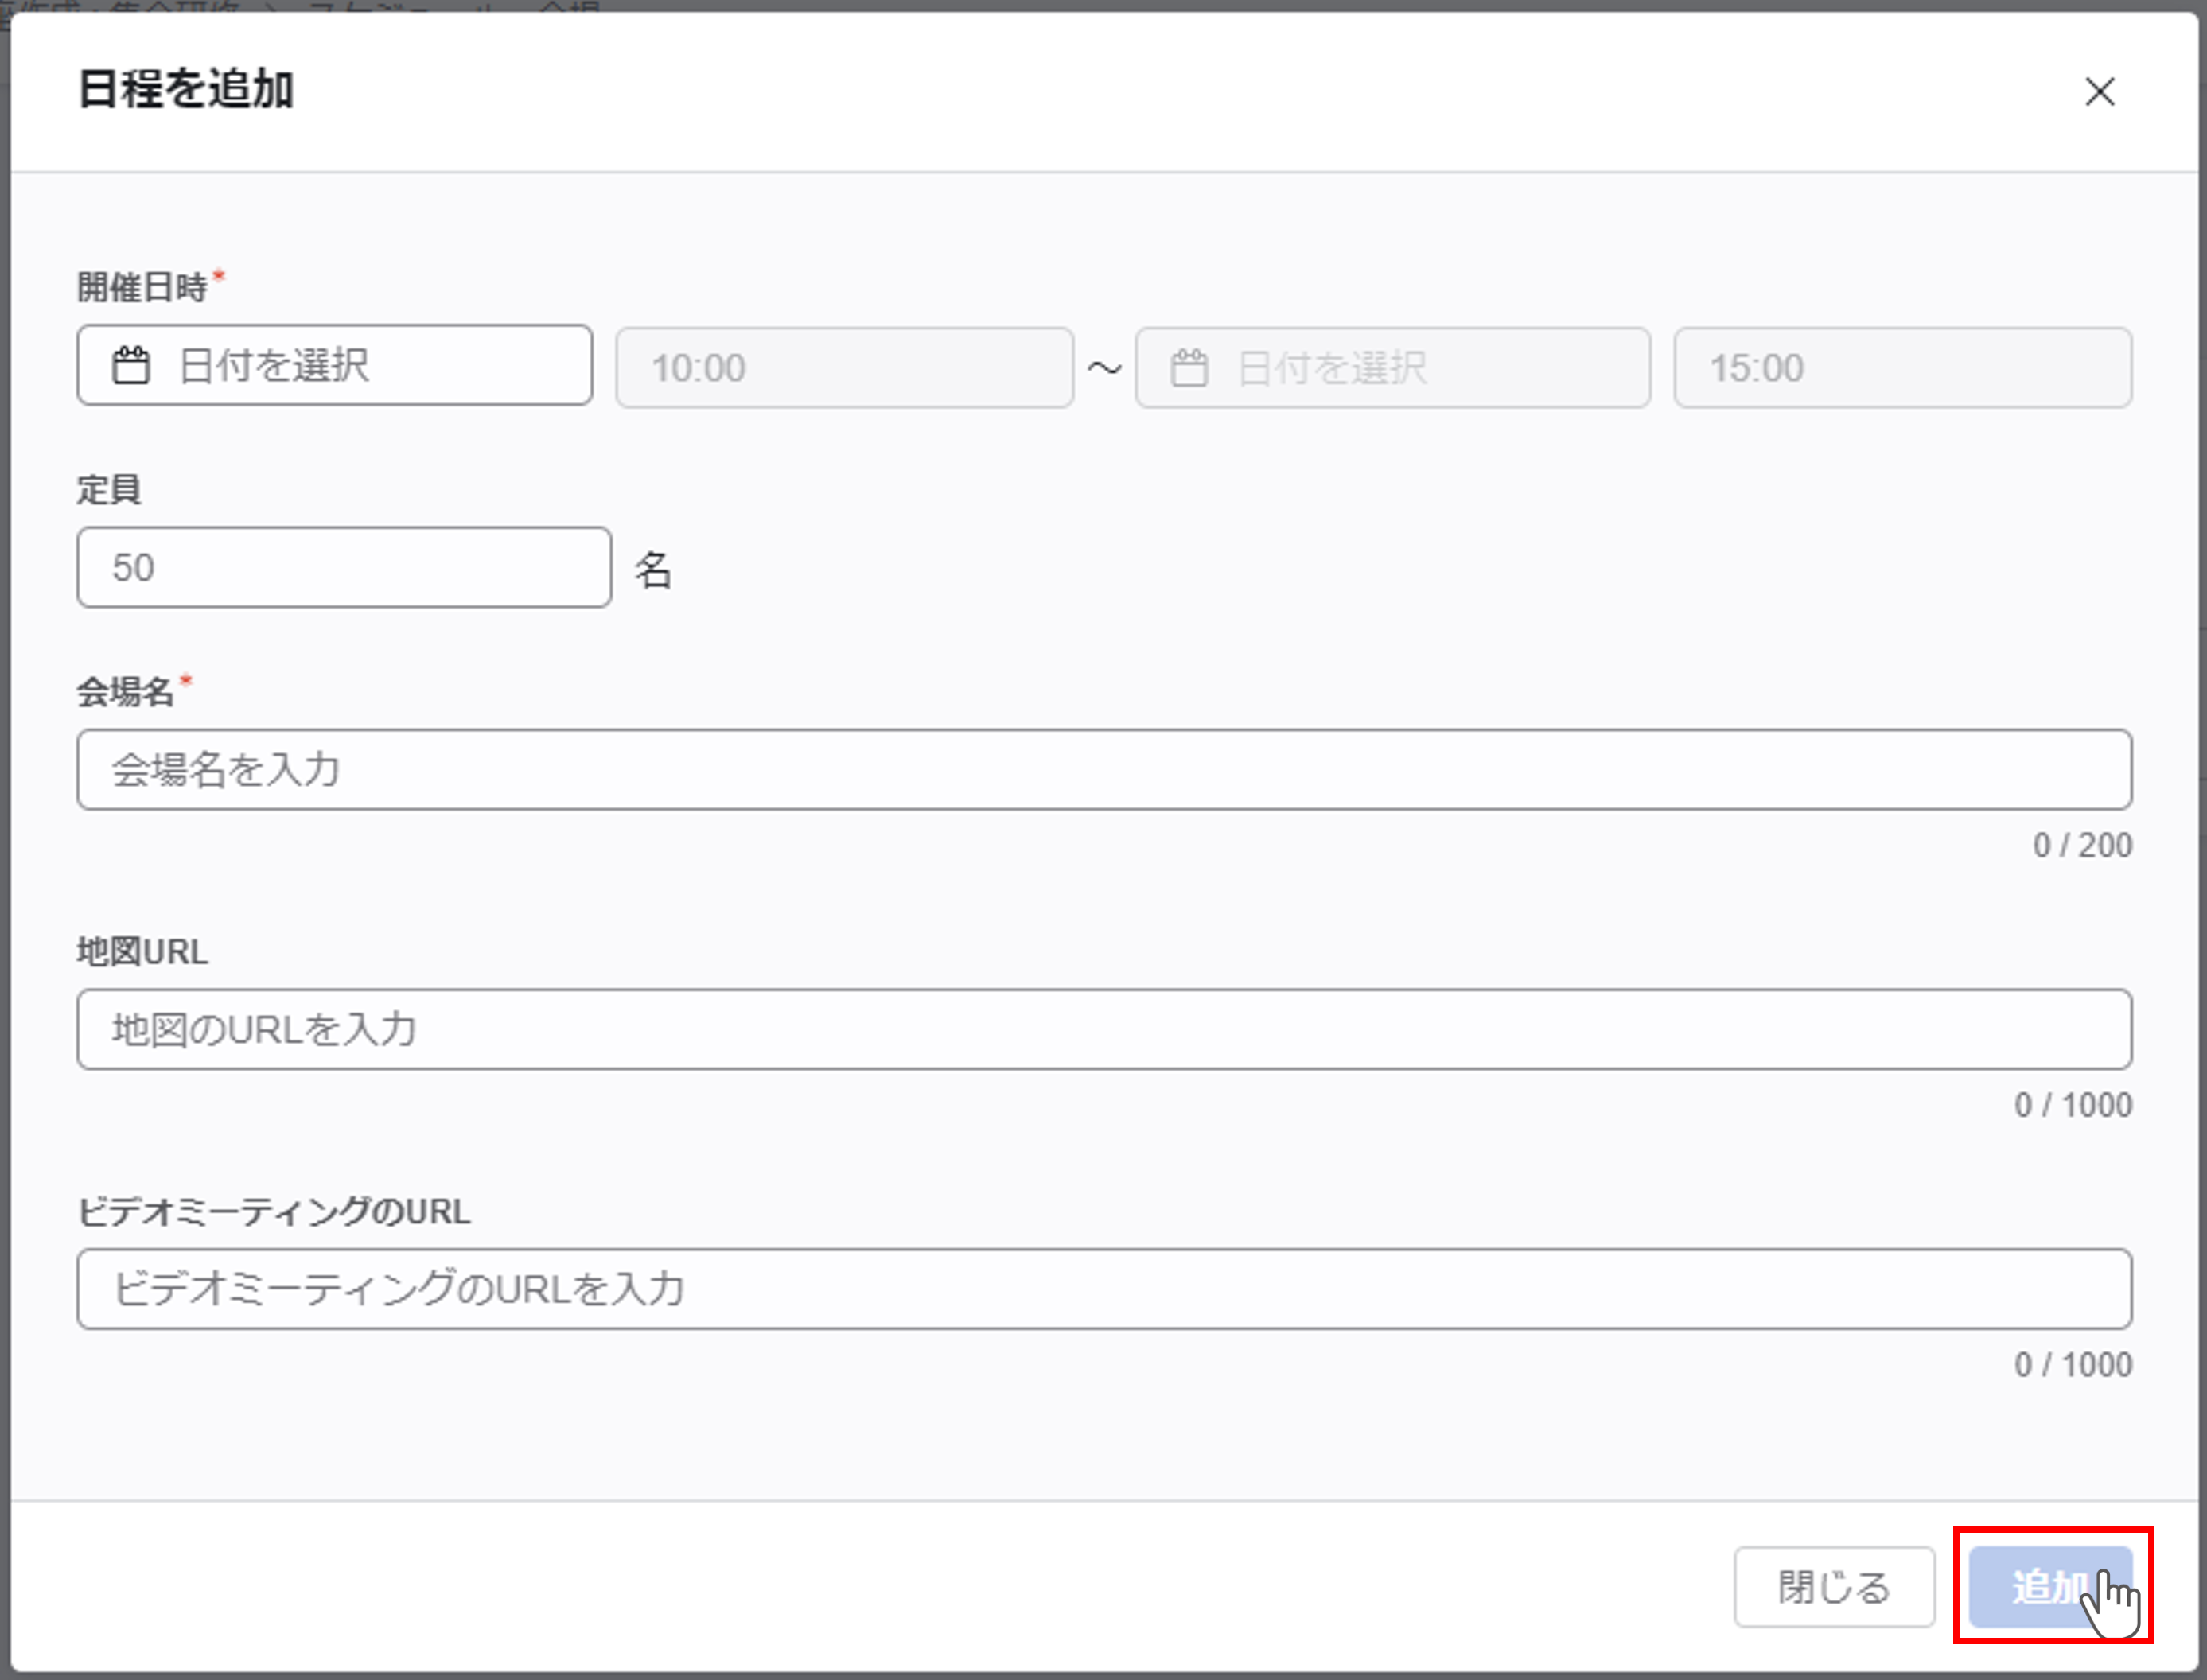Click the 15:00 end time field

(1902, 368)
